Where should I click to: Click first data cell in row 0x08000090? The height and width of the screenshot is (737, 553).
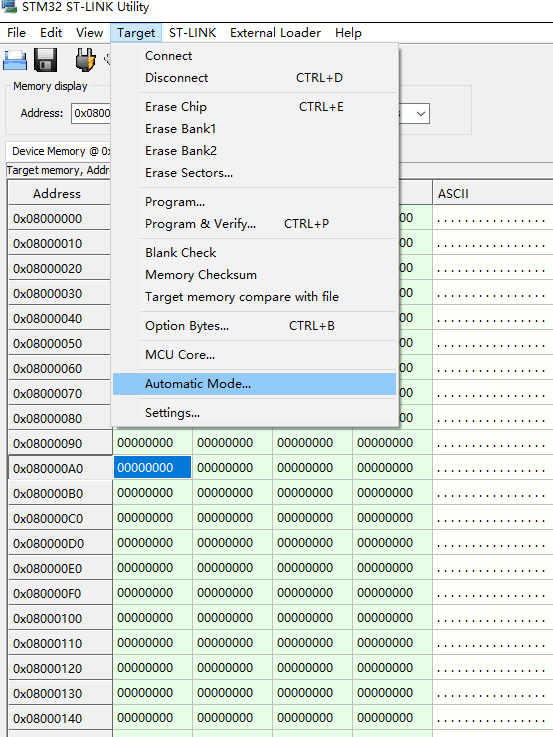pyautogui.click(x=152, y=443)
